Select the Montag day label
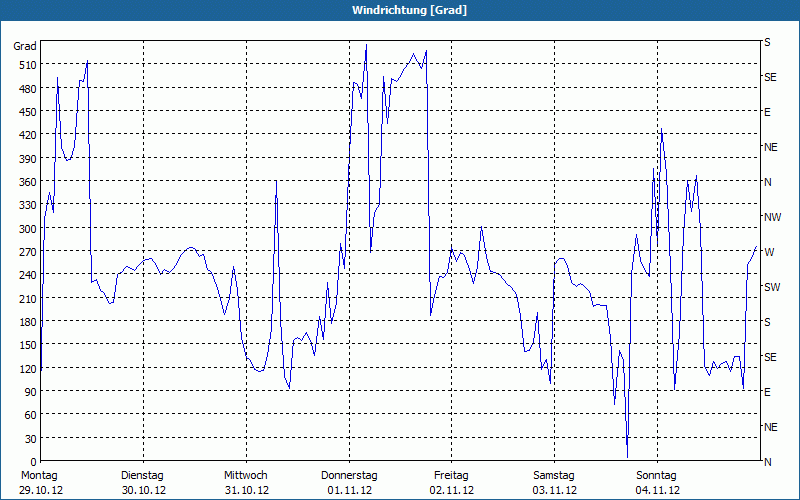The image size is (800, 500). pyautogui.click(x=39, y=476)
